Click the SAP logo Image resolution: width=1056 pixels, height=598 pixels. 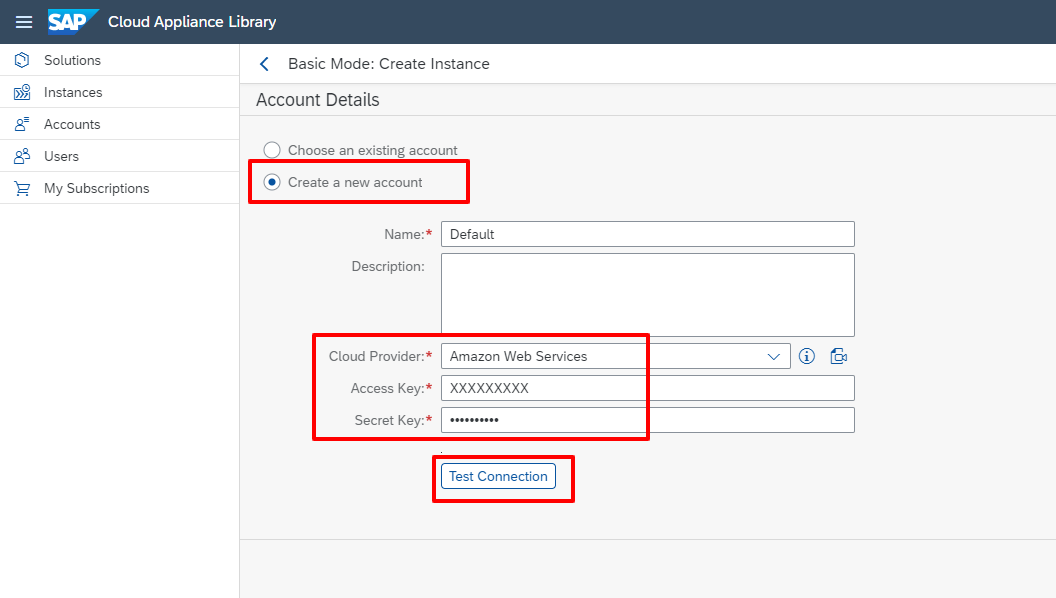pos(73,21)
